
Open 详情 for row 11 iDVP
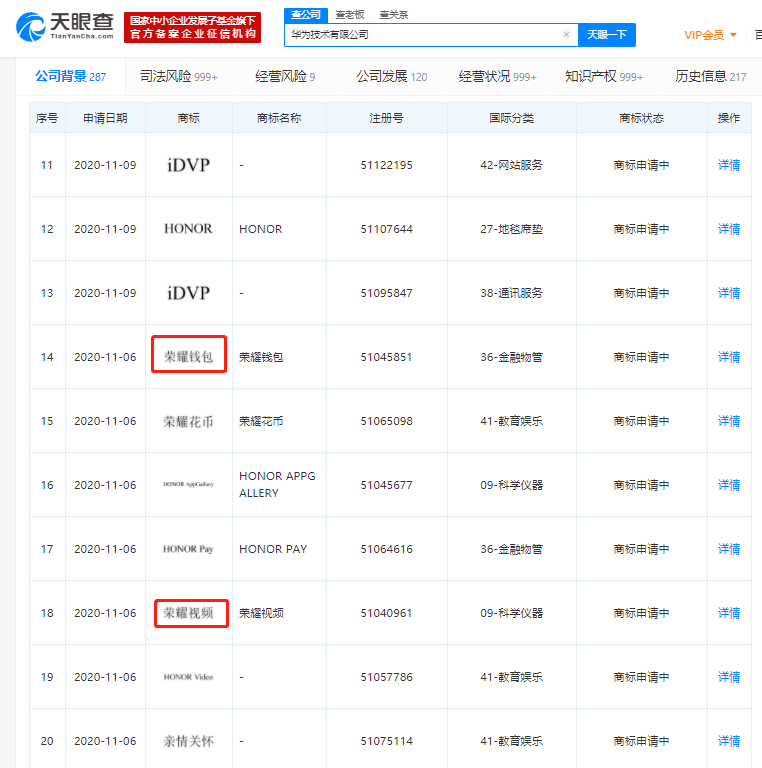[729, 165]
